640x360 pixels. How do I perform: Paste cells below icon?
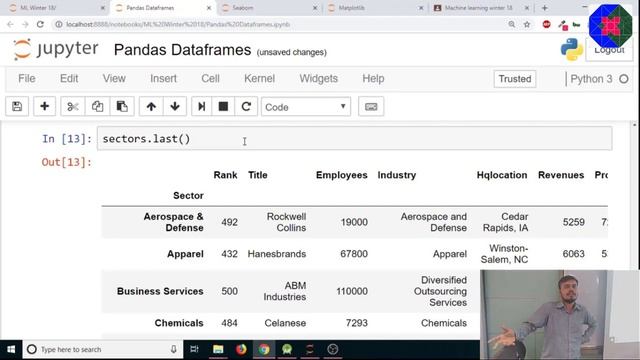(122, 107)
